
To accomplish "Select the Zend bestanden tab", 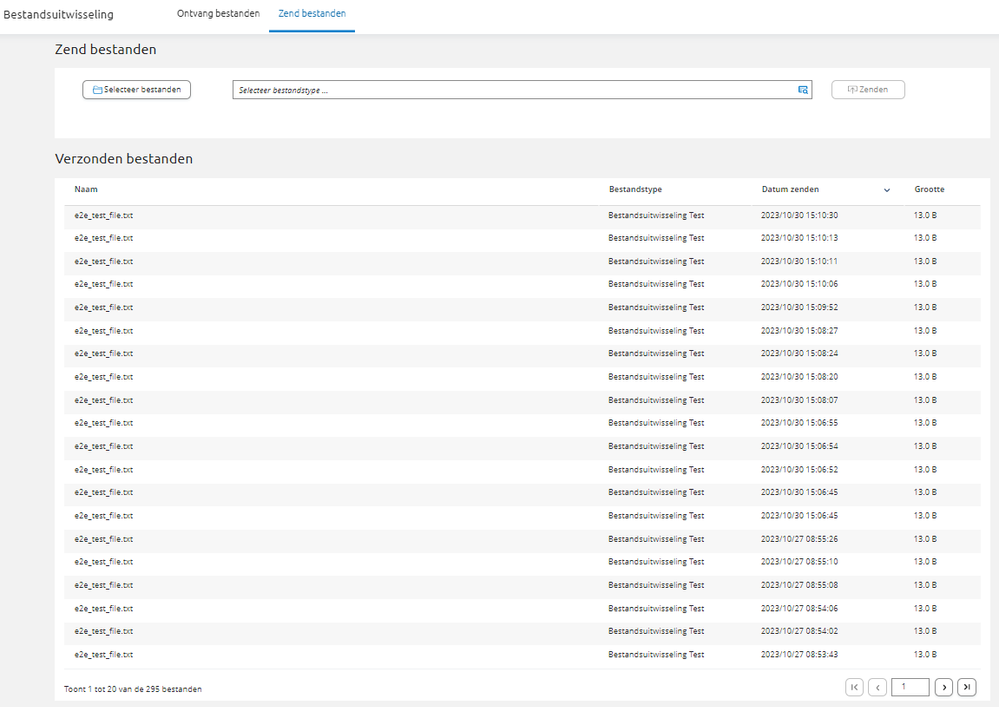I will (312, 13).
